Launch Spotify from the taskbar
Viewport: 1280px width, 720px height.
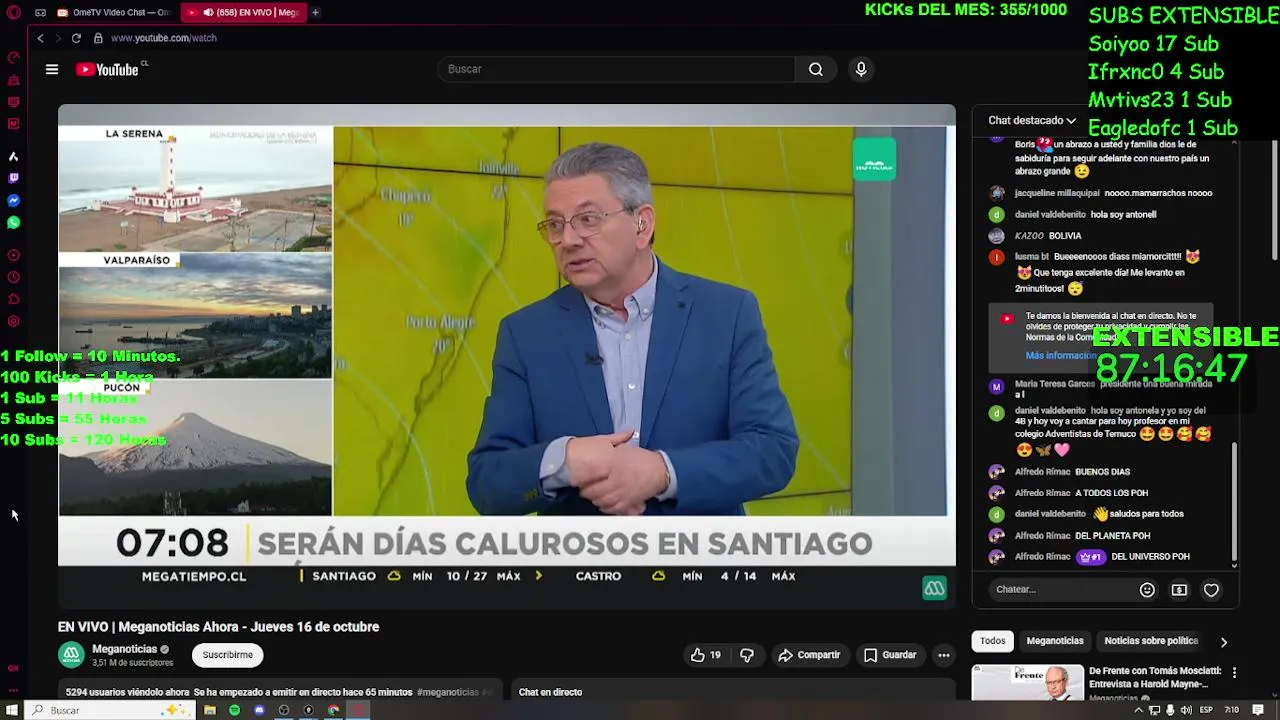[234, 710]
